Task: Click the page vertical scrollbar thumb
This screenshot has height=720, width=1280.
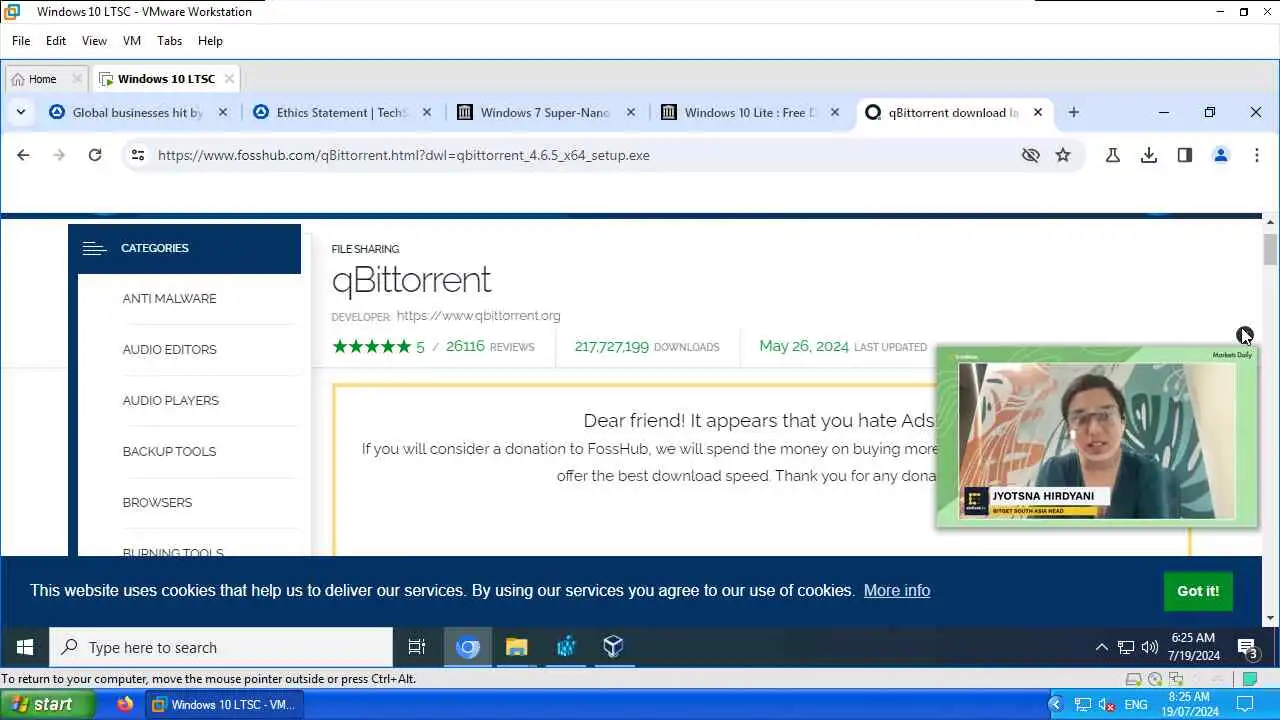Action: [1270, 250]
